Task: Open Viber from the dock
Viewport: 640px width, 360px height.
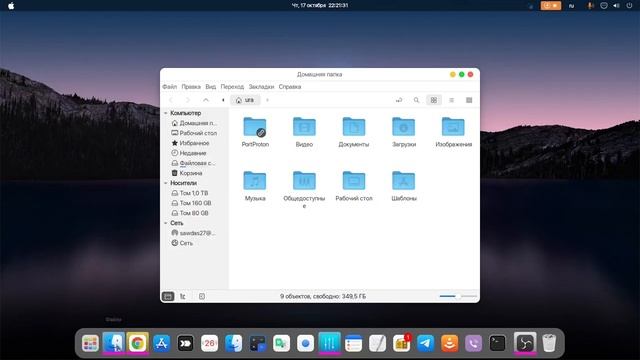Action: [473, 343]
